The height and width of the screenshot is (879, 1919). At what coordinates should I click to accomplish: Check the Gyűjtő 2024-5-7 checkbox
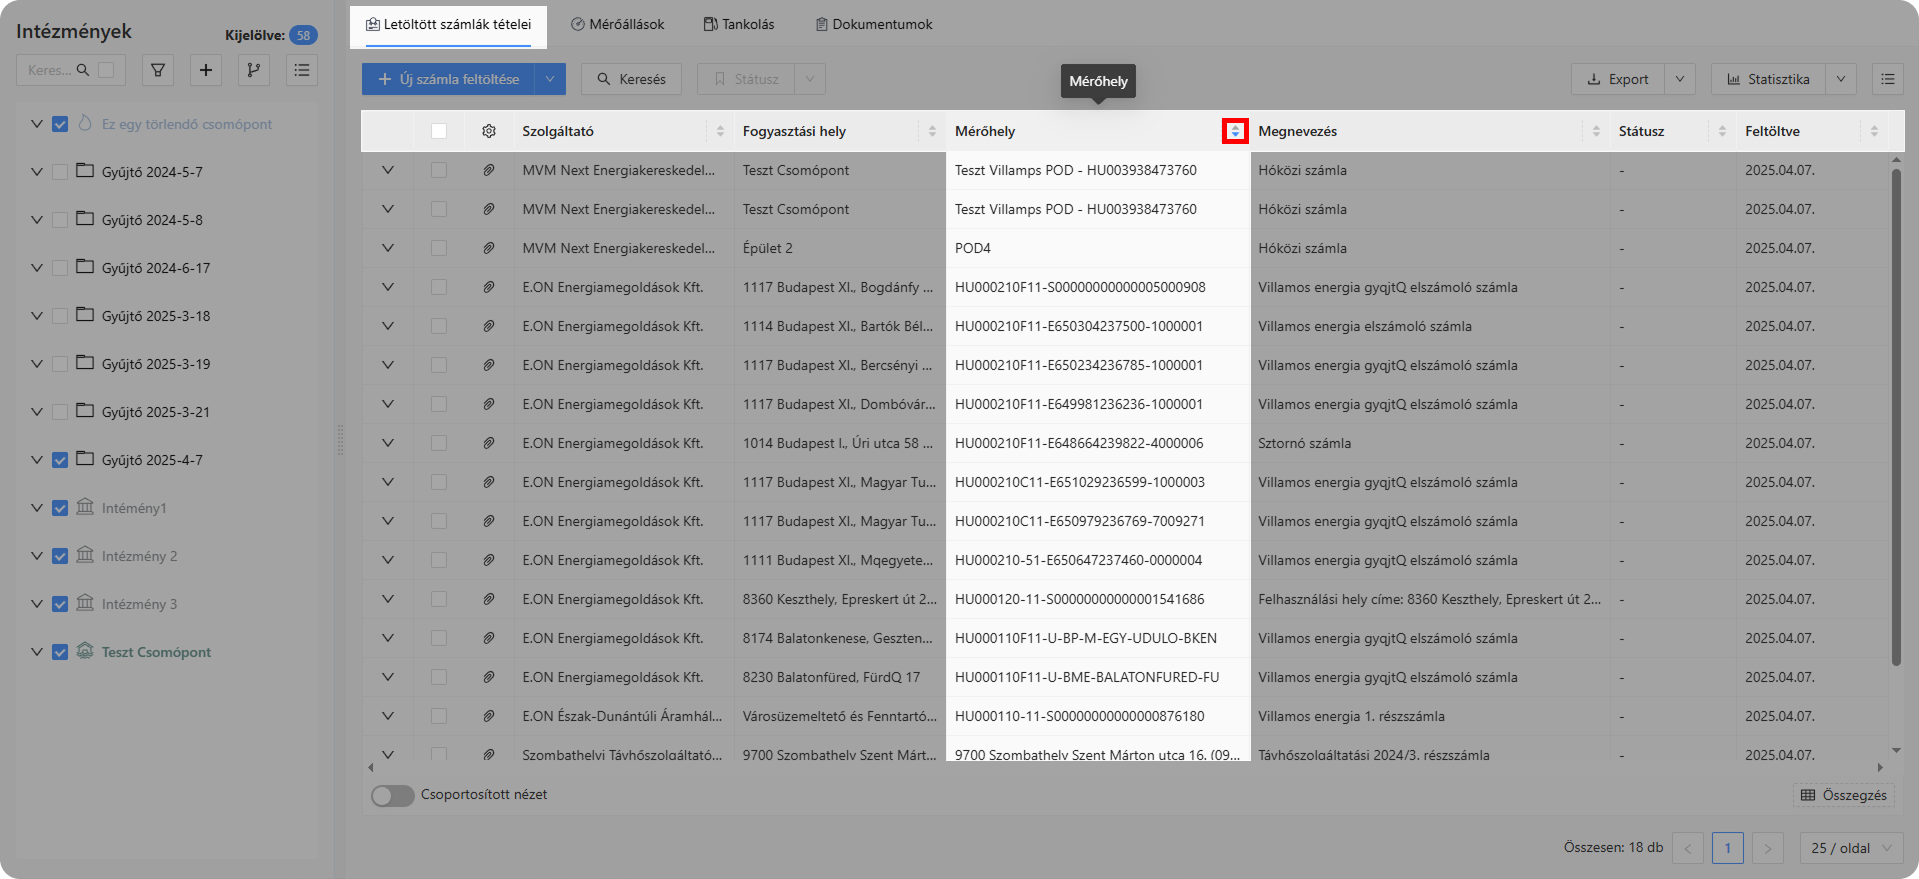60,172
